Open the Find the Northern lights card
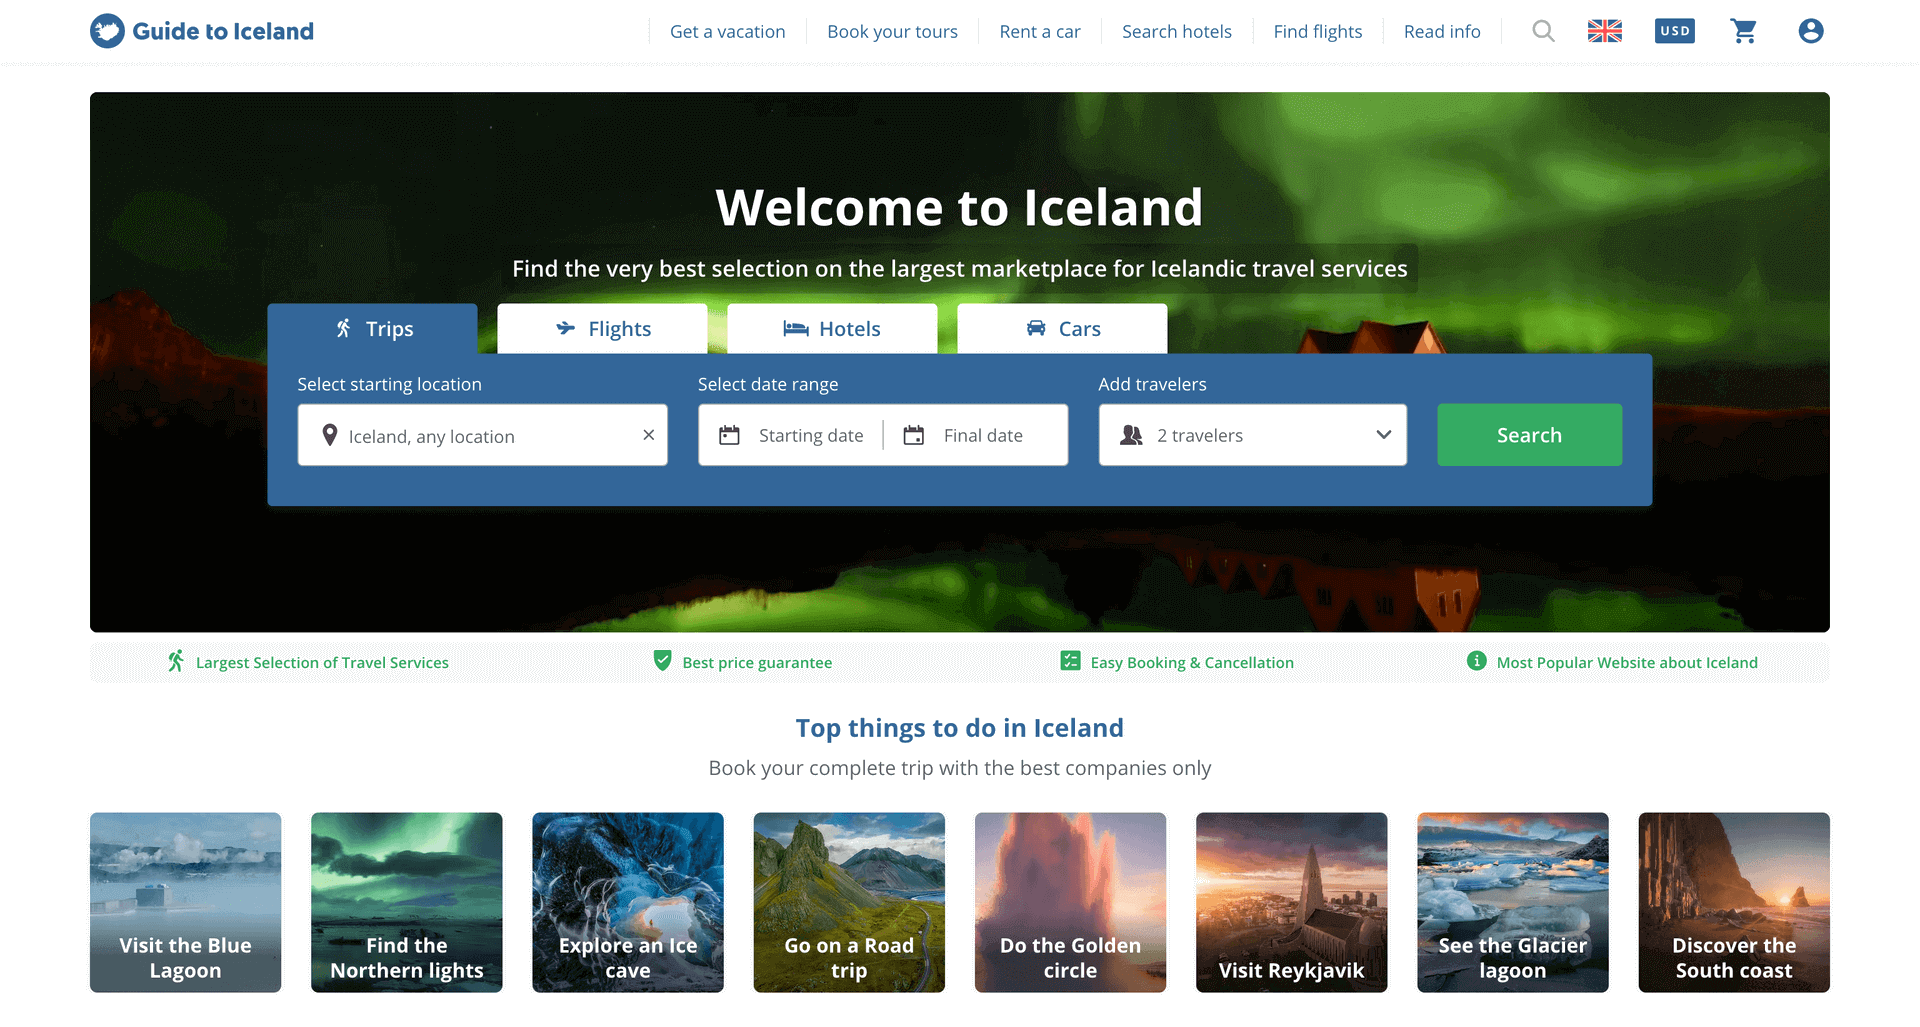Viewport: 1920px width, 1027px height. pos(406,902)
